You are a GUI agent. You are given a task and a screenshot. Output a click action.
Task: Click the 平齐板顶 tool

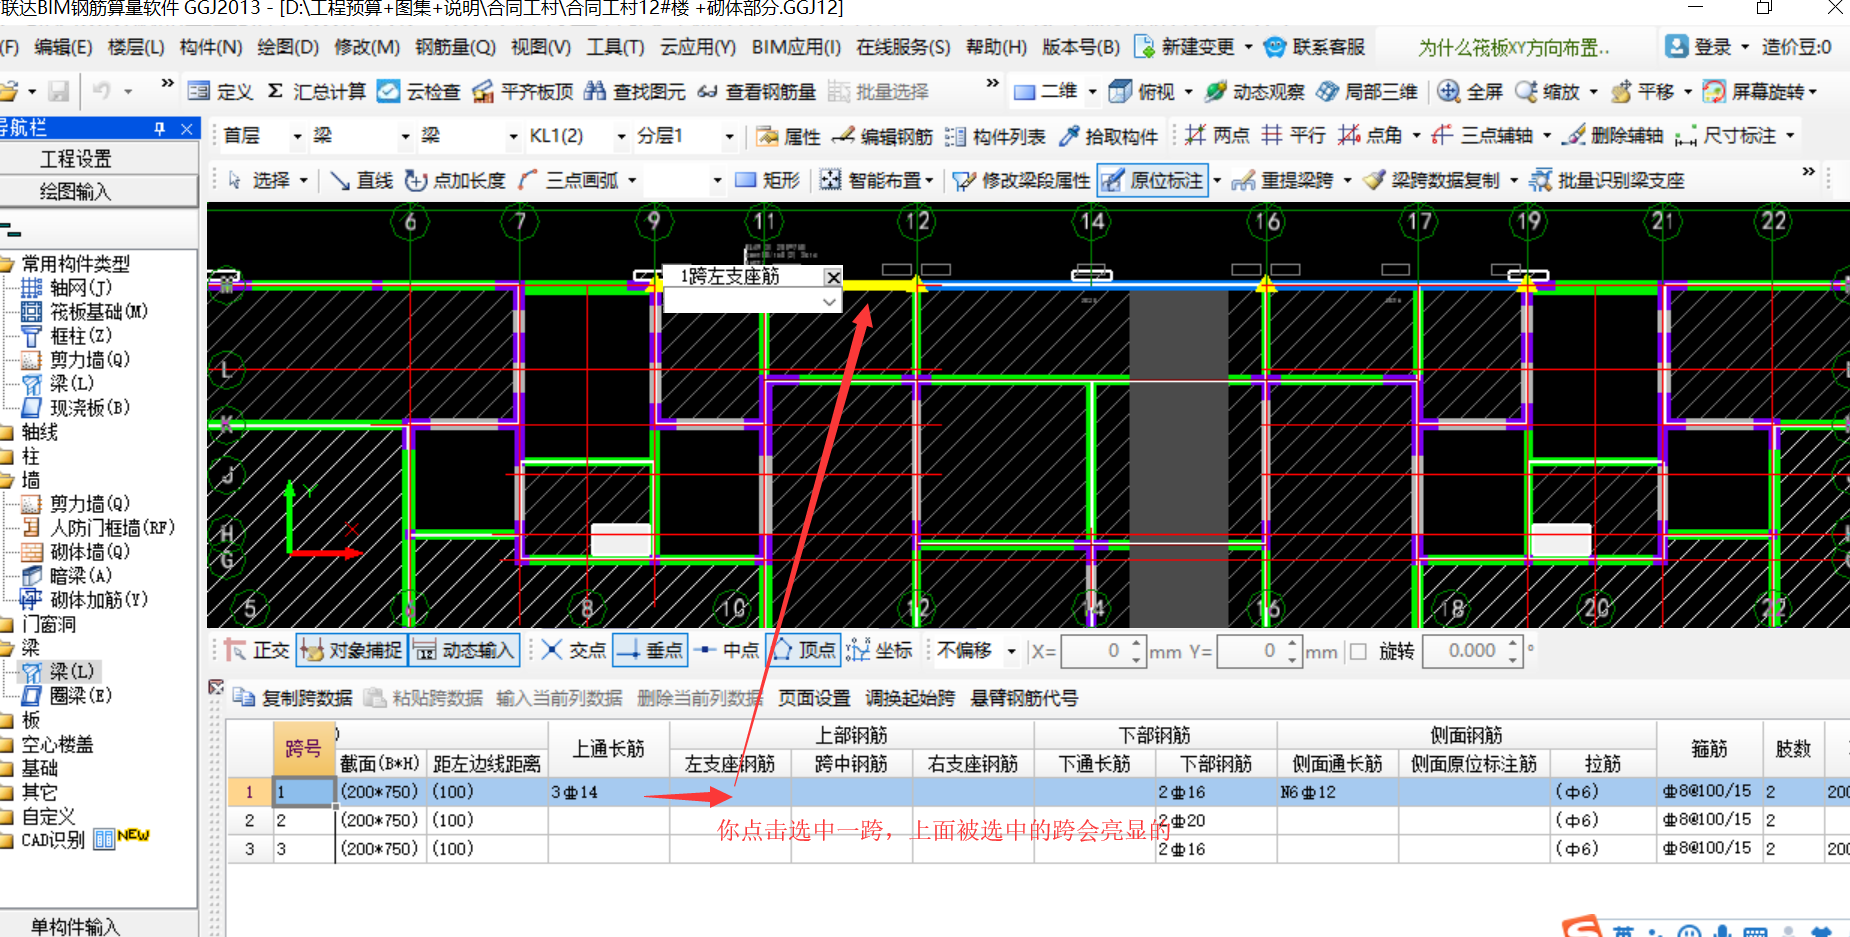(523, 91)
